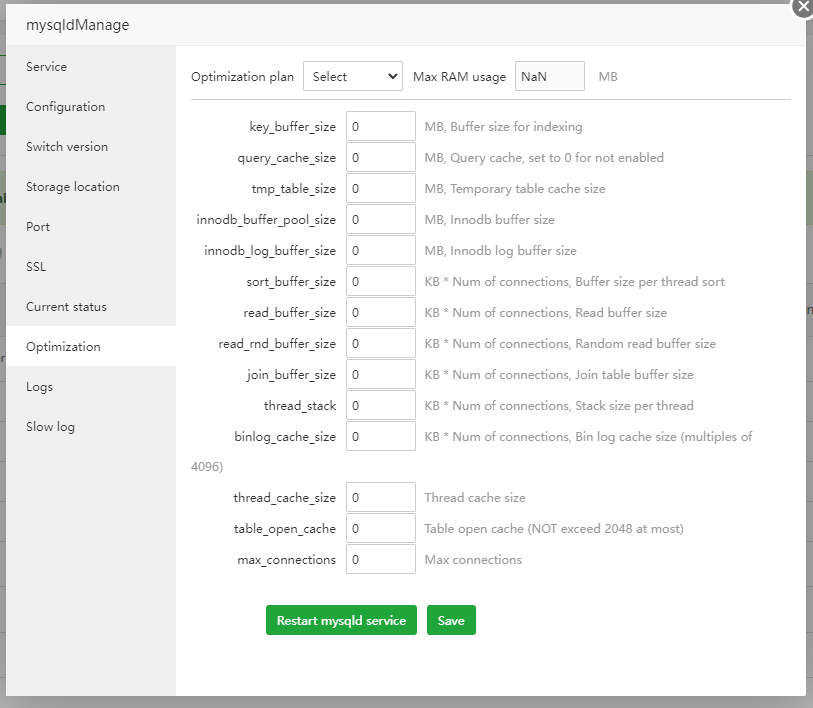This screenshot has width=813, height=708.
Task: Close the mysqldManage dialog
Action: [803, 6]
